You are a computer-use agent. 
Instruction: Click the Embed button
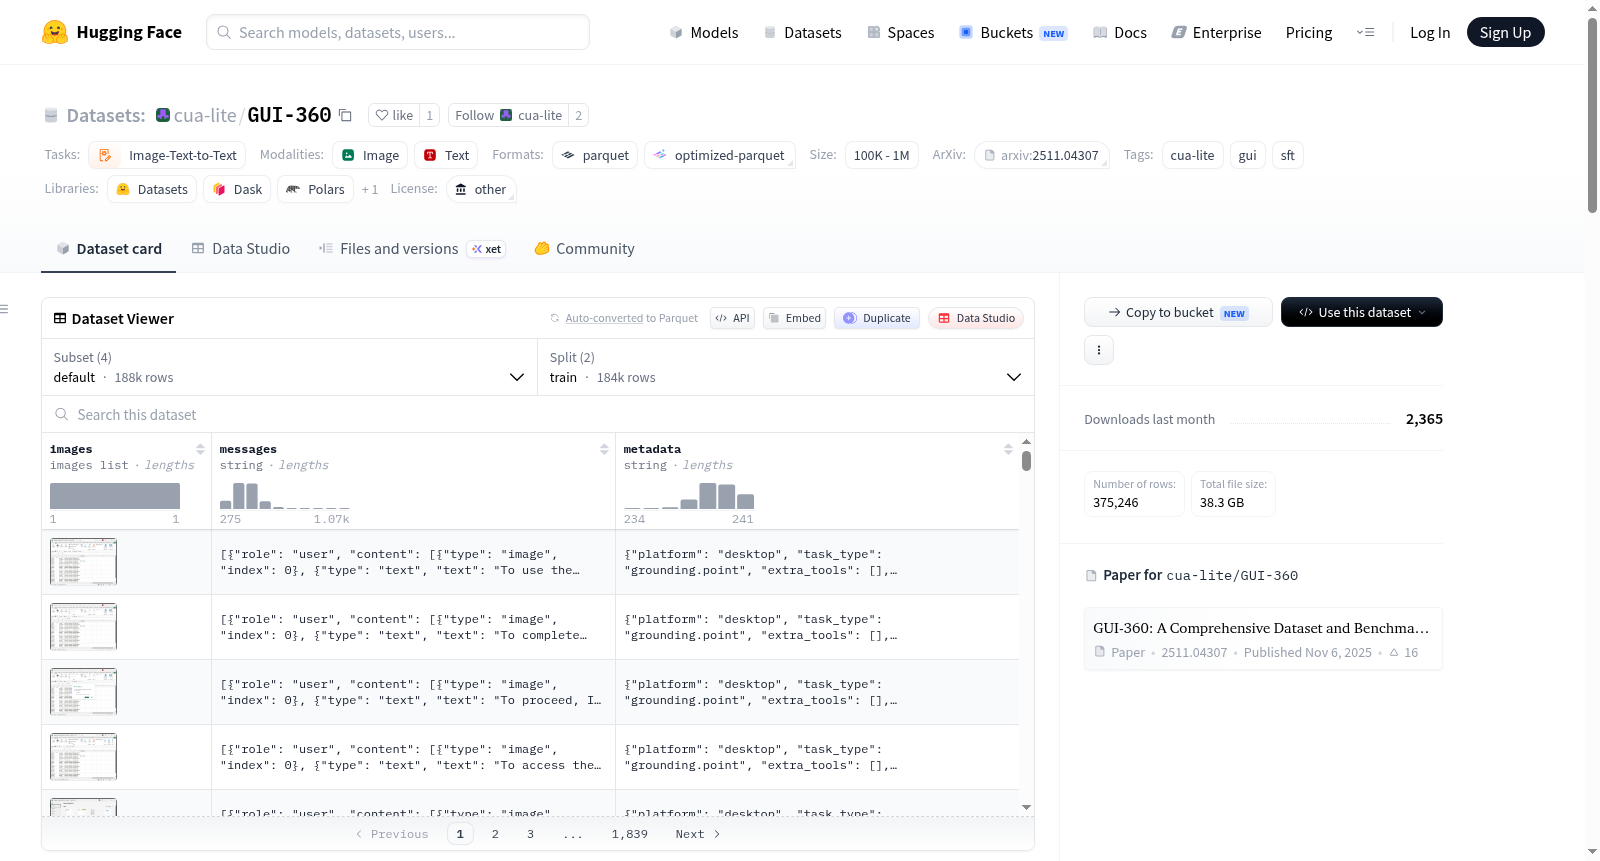pos(794,318)
